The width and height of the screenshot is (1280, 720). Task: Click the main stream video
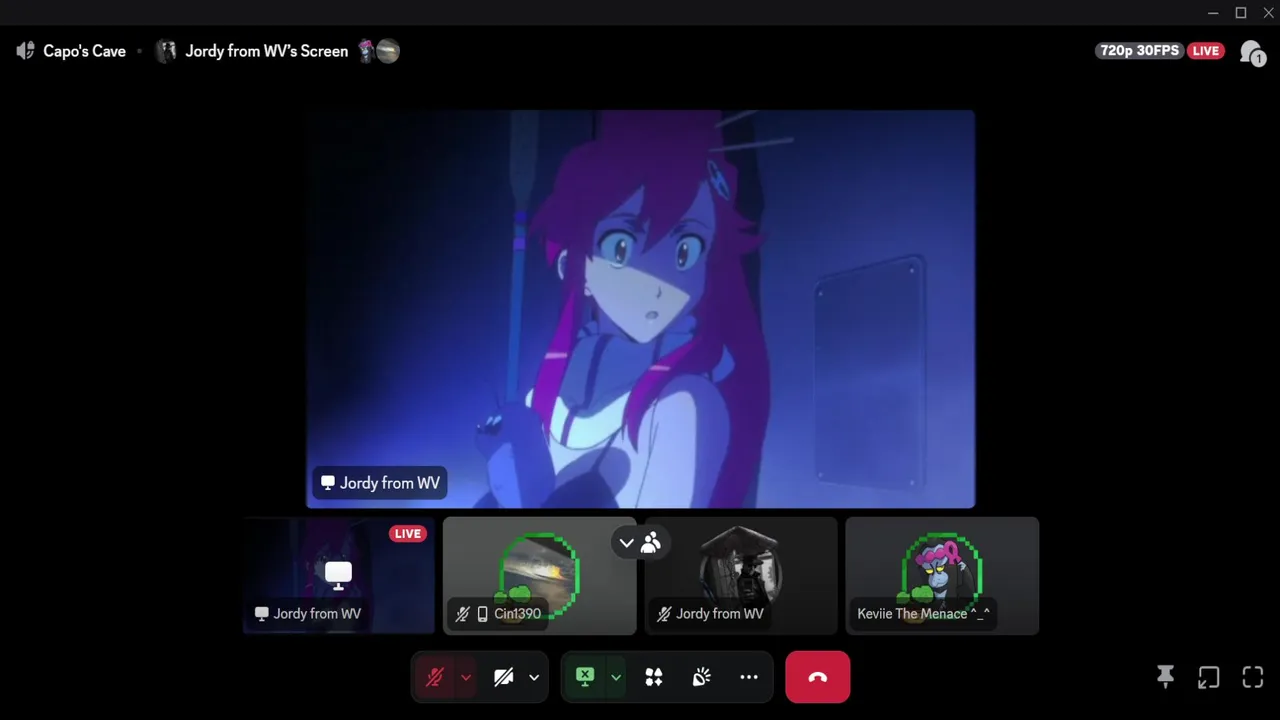640,309
